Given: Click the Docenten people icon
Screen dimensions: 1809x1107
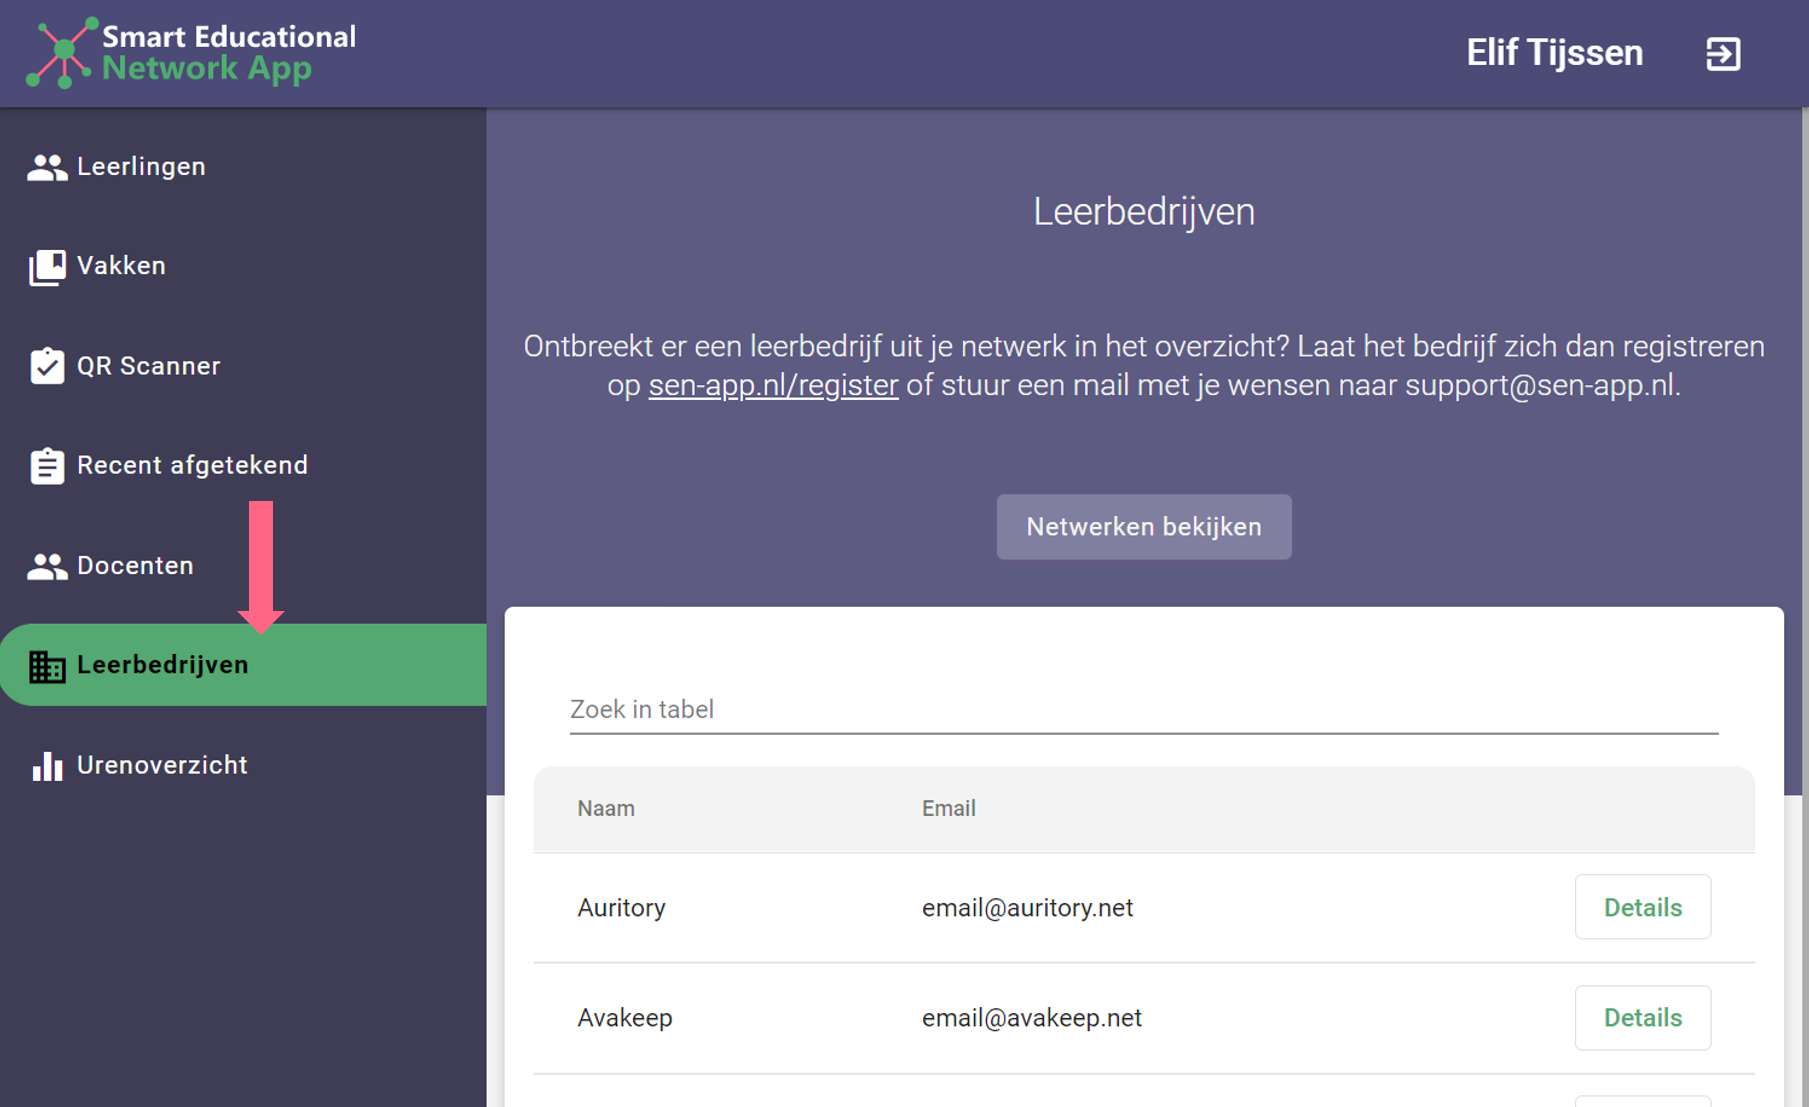Looking at the screenshot, I should click(47, 566).
